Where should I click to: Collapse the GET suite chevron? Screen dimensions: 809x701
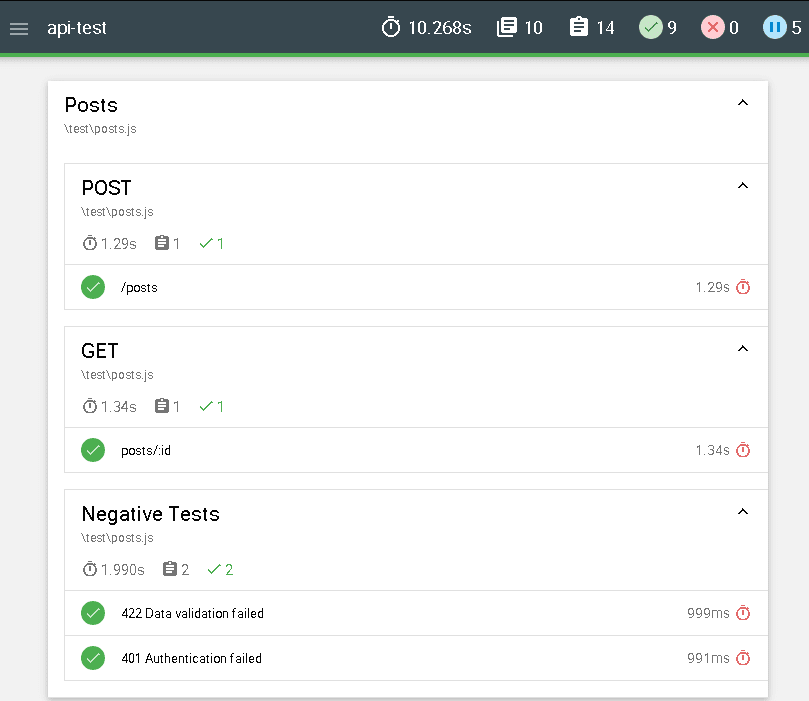(742, 349)
